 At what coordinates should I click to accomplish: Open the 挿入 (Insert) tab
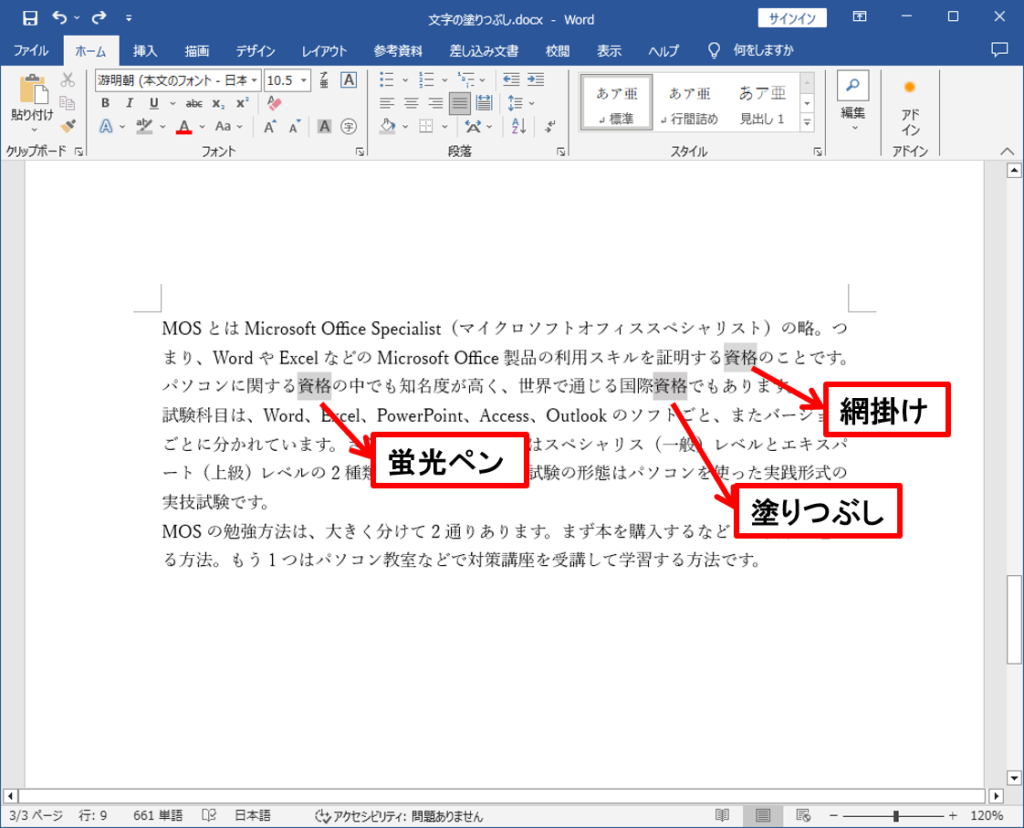[x=145, y=51]
